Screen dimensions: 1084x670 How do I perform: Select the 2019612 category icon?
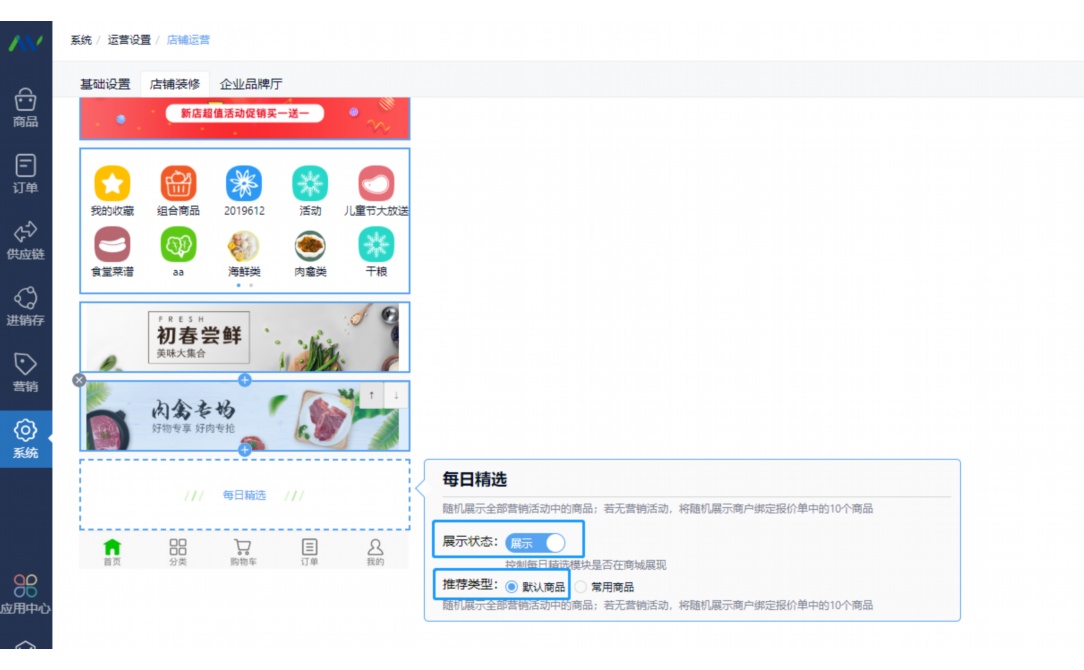point(244,183)
